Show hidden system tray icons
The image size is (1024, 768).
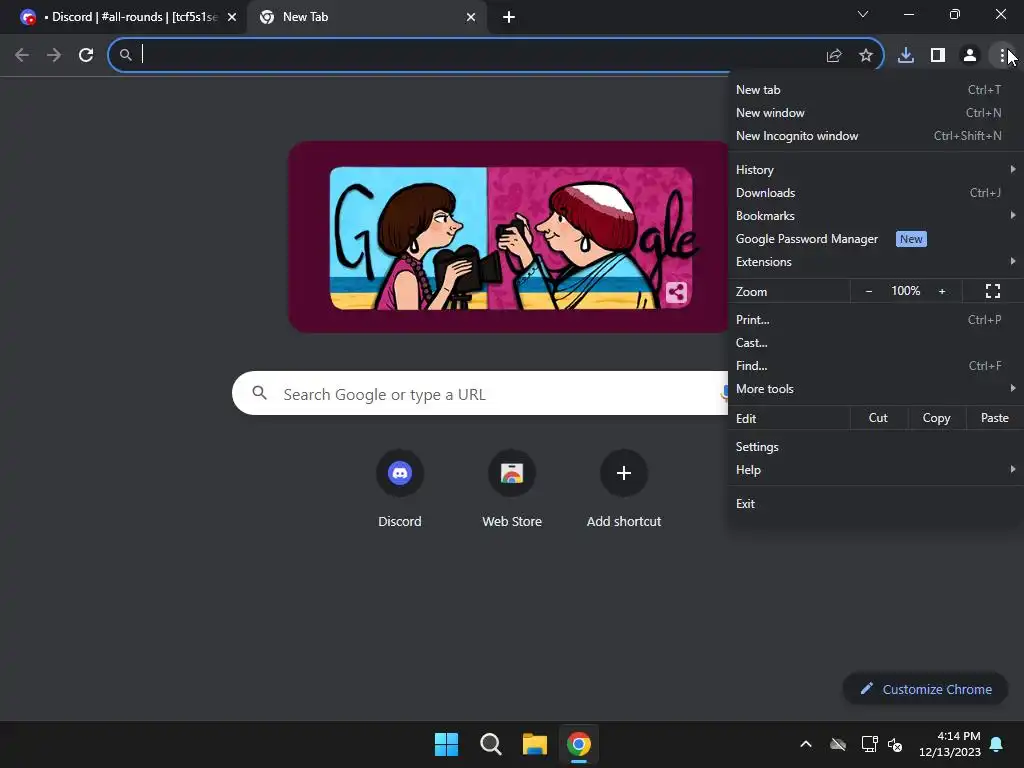806,744
